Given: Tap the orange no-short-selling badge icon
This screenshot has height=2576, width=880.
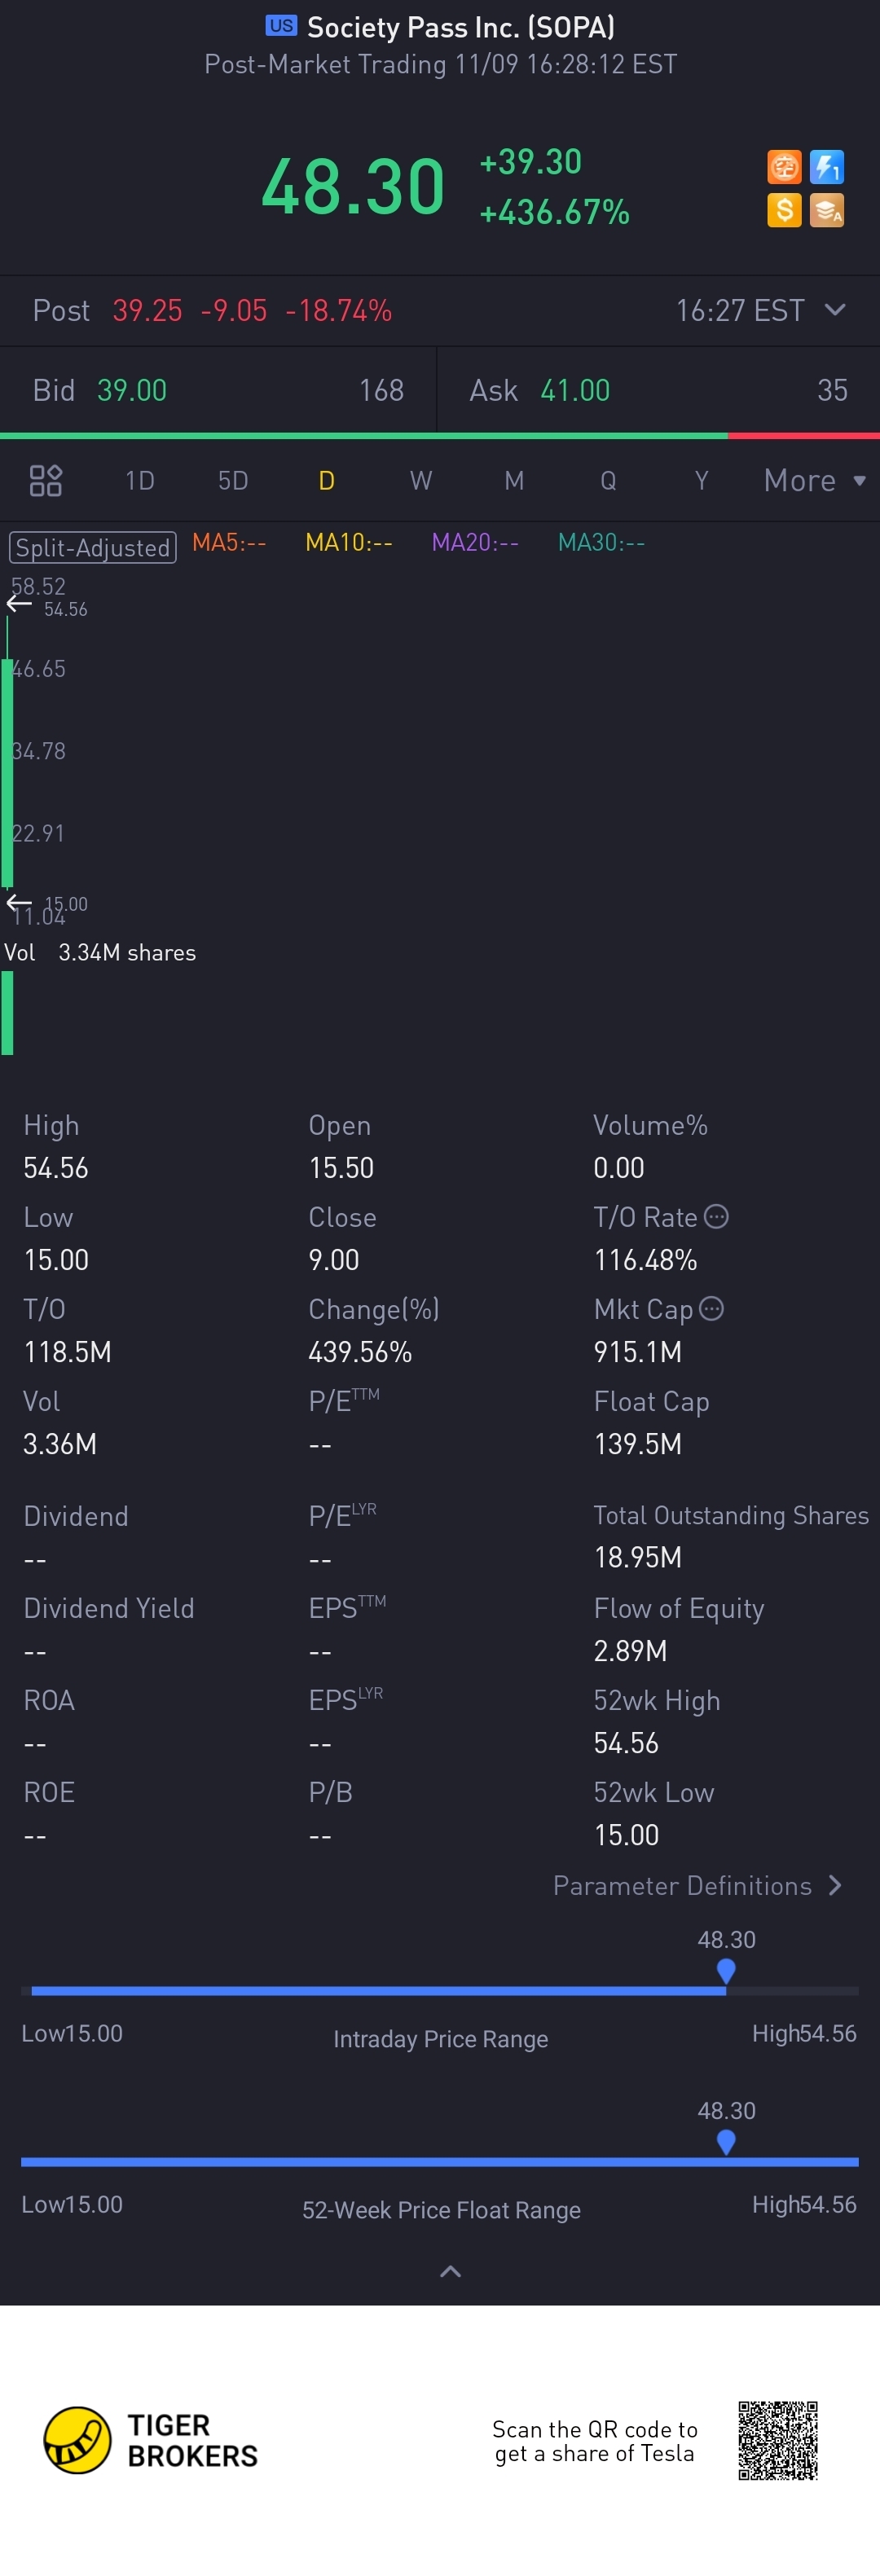Looking at the screenshot, I should (x=784, y=167).
